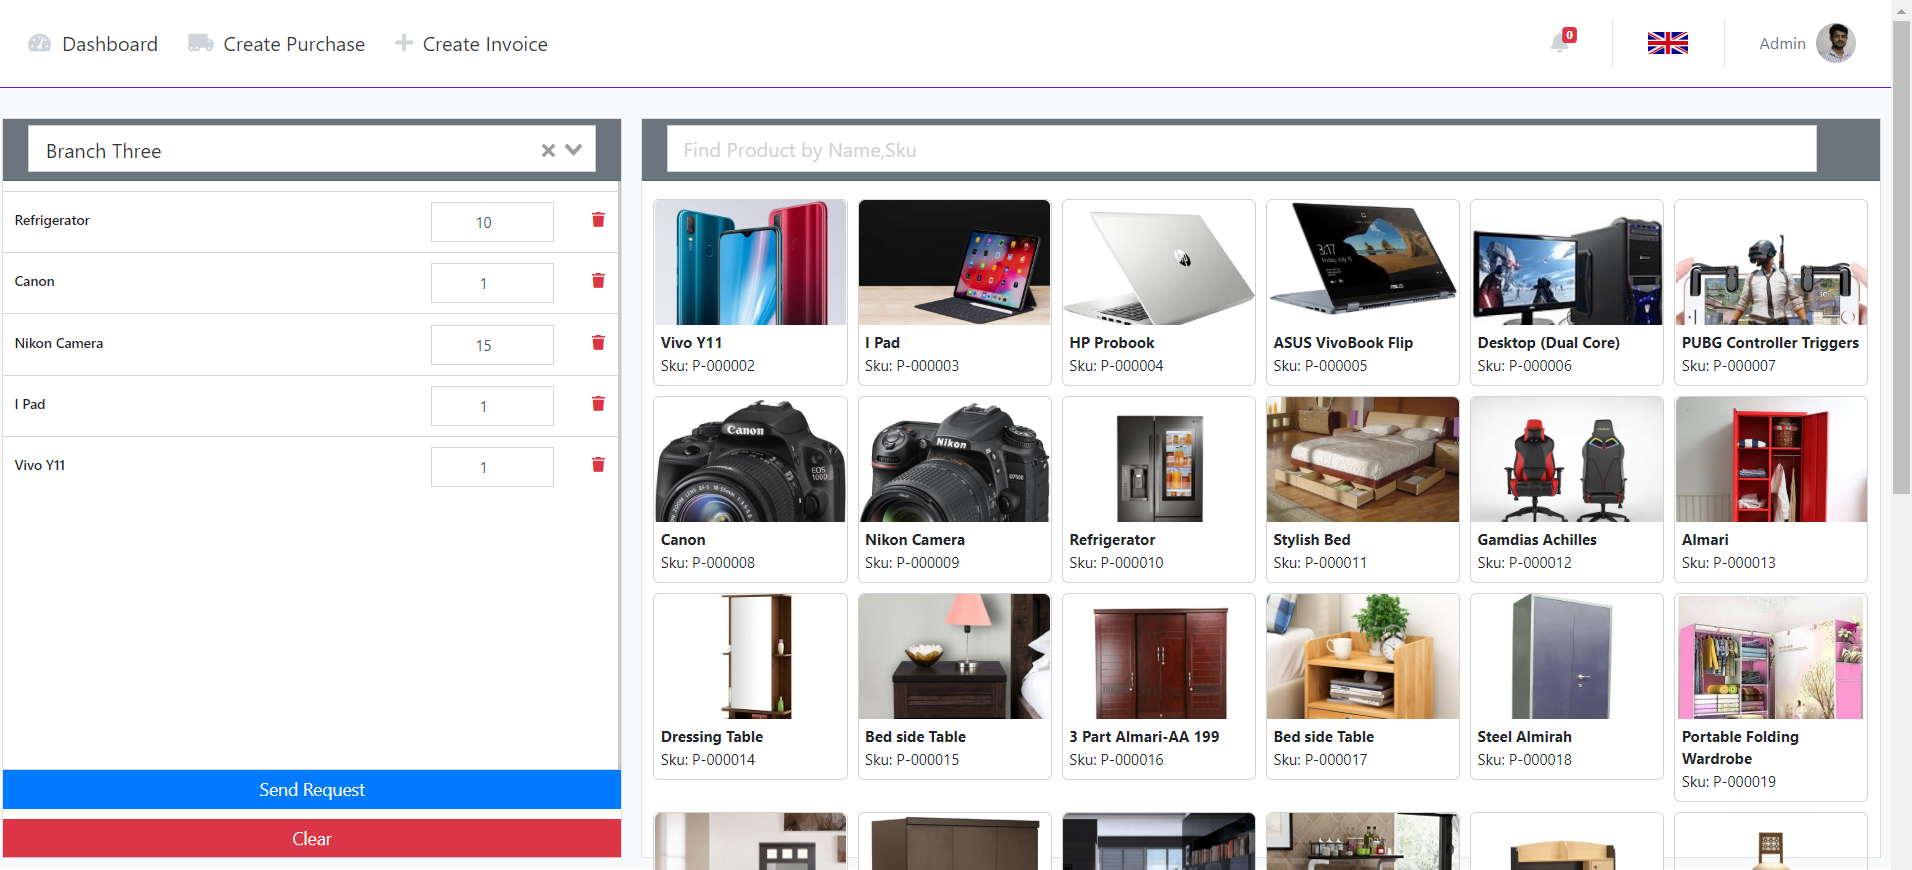Open the notifications bell
This screenshot has height=870, width=1912.
[x=1561, y=42]
